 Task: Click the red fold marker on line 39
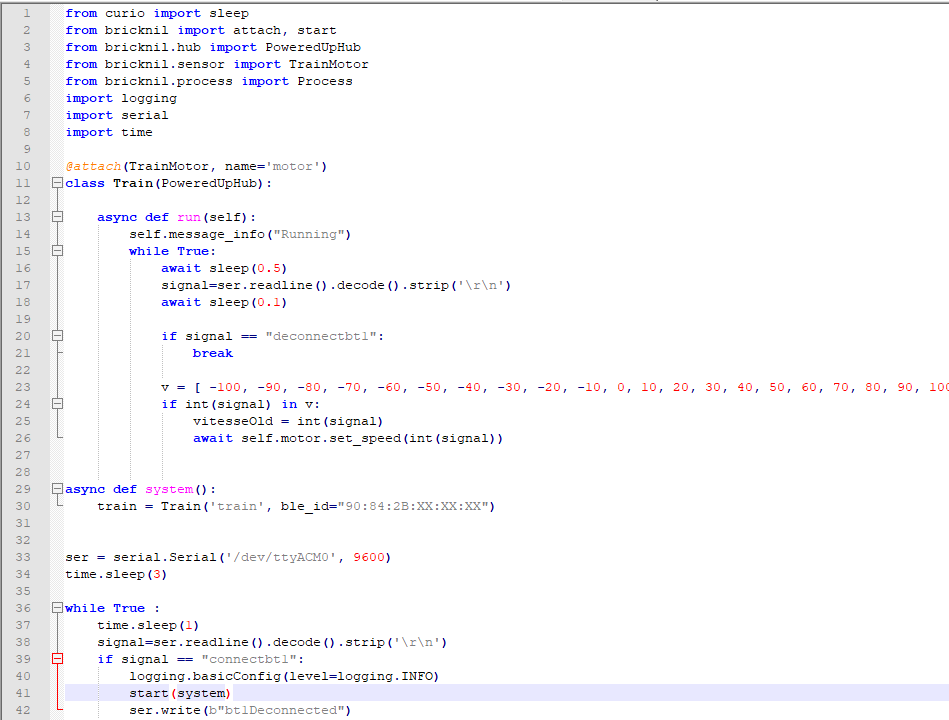(x=57, y=659)
